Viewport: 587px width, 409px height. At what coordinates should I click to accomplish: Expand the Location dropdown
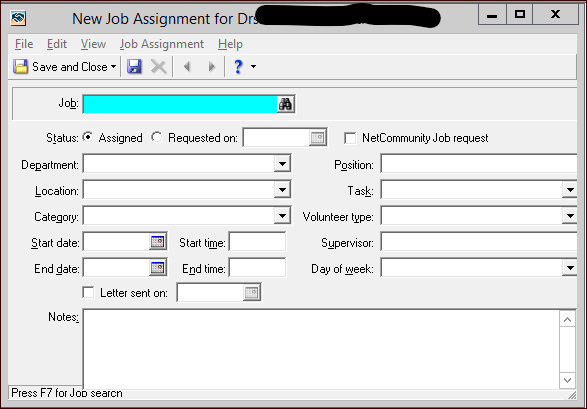point(282,190)
